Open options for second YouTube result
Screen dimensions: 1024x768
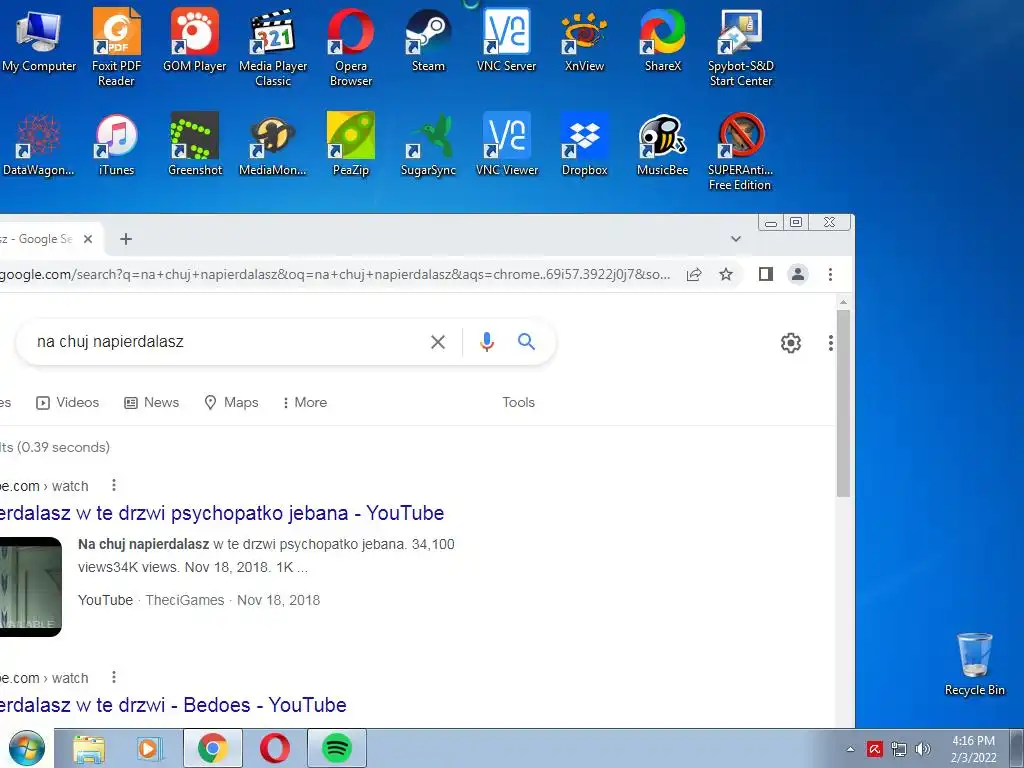click(114, 677)
